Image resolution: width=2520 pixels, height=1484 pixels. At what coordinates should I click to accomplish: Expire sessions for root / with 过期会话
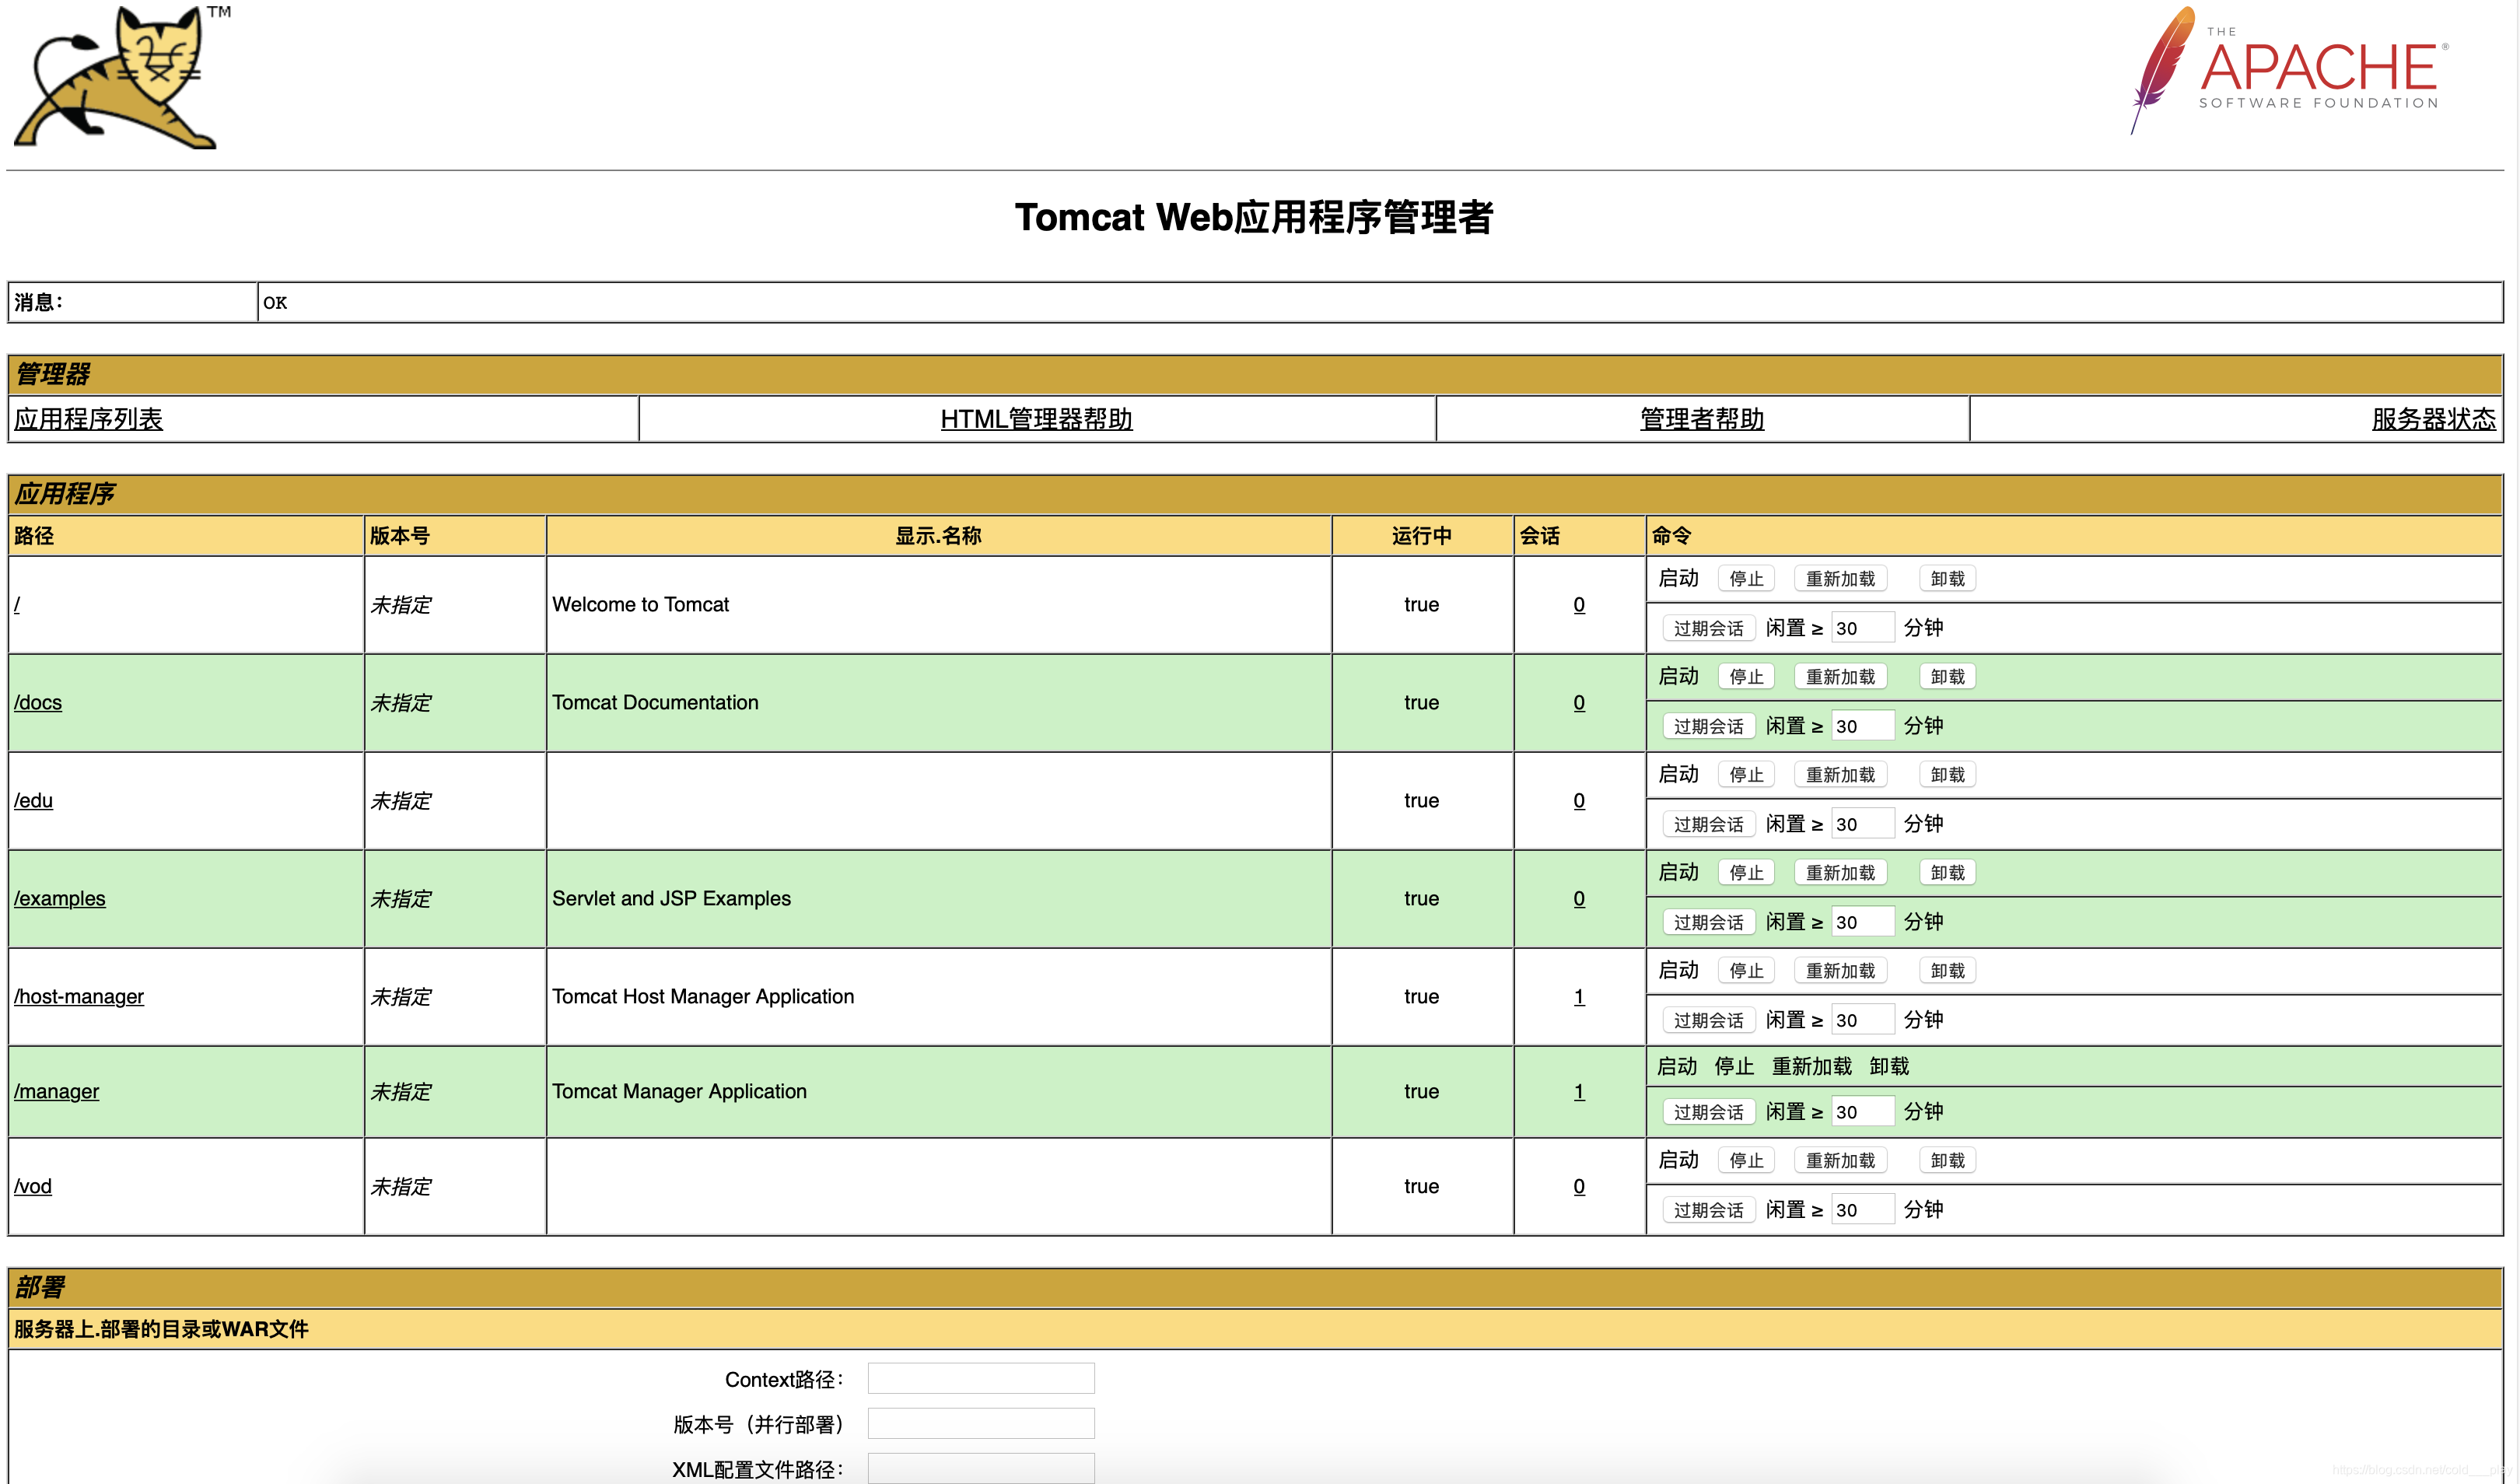point(1708,628)
